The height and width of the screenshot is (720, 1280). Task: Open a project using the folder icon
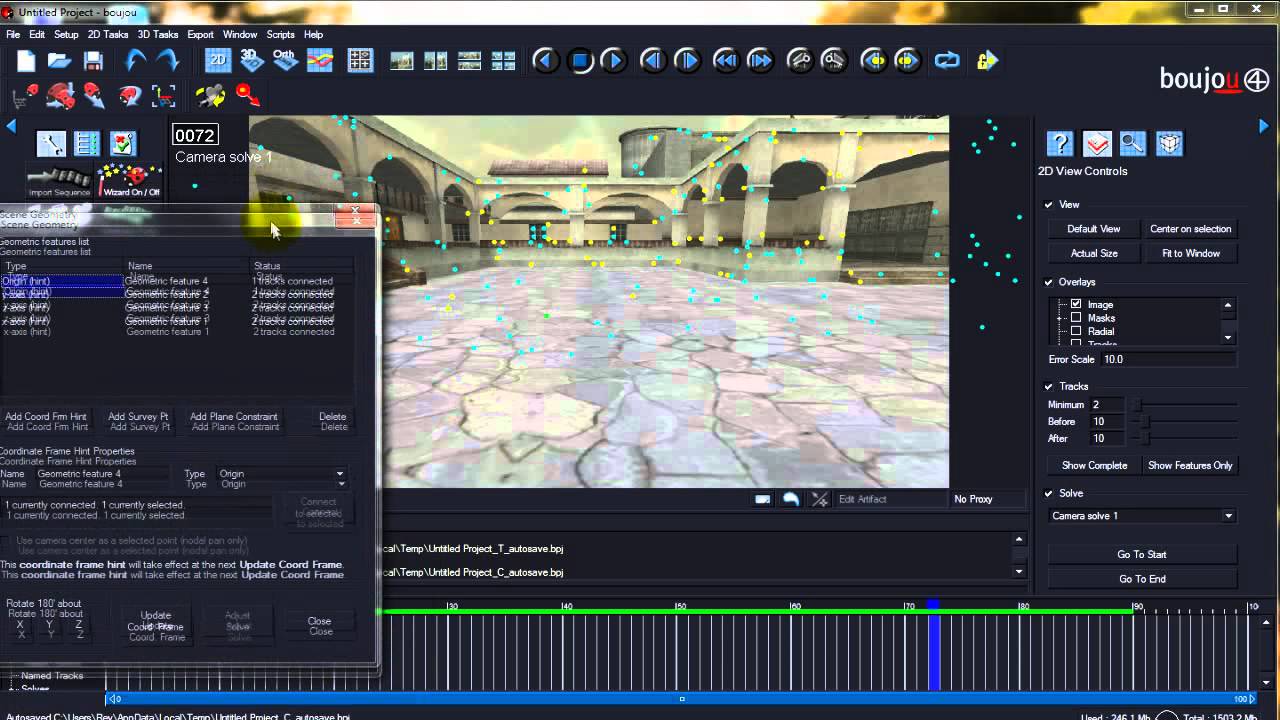[x=60, y=61]
